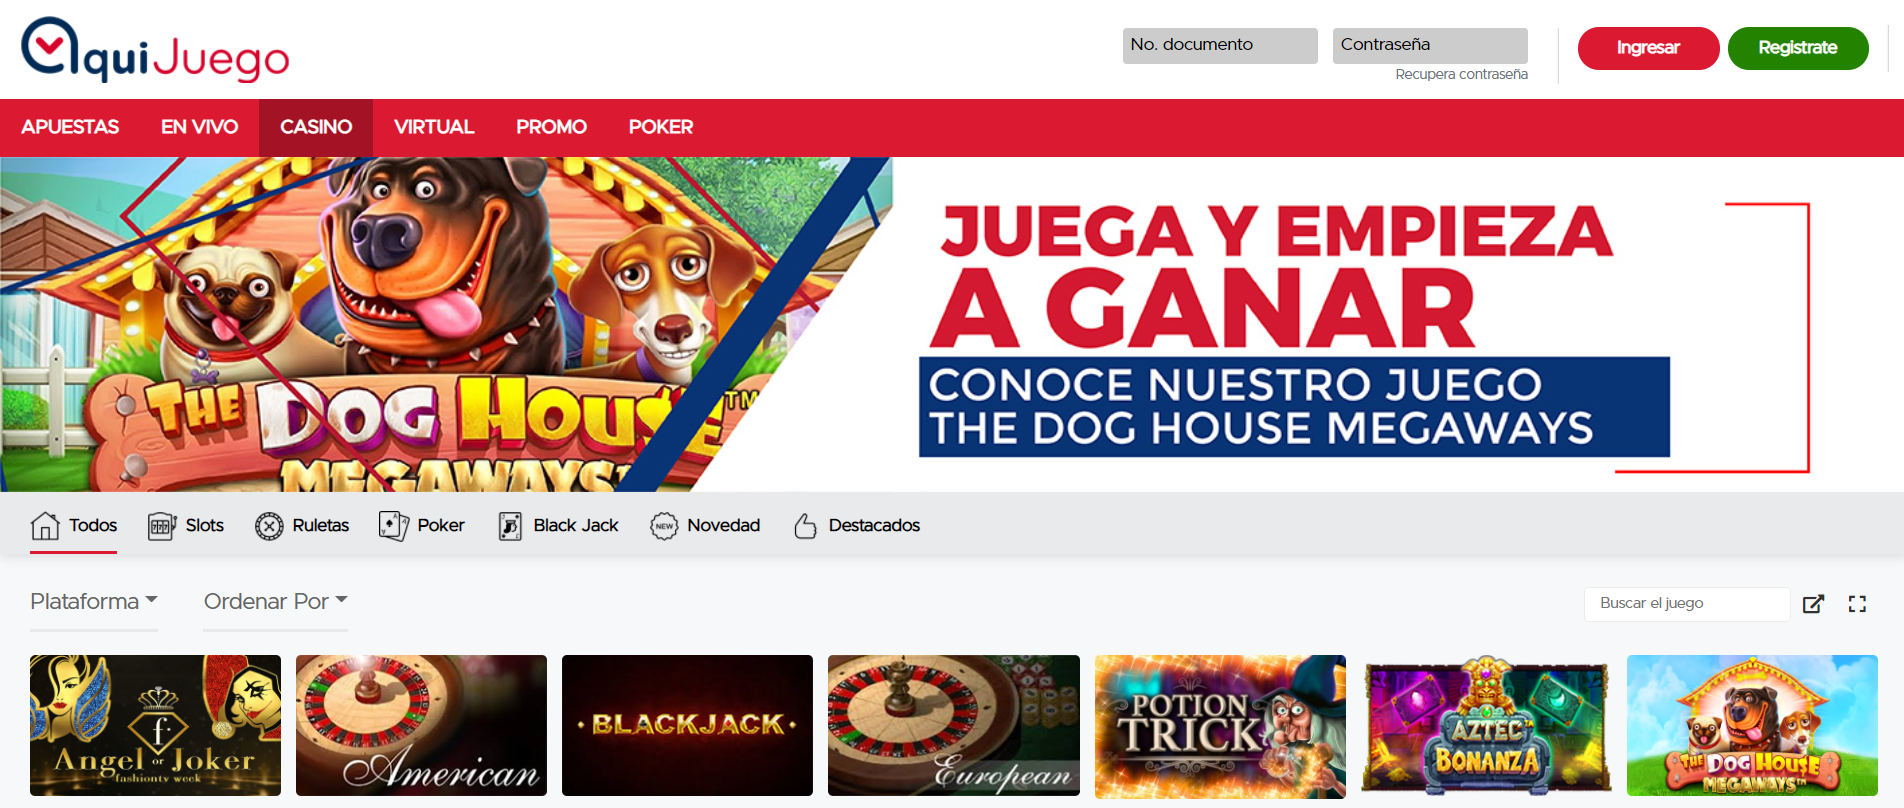The width and height of the screenshot is (1904, 808).
Task: Go to the EN VIVO section
Action: 200,127
